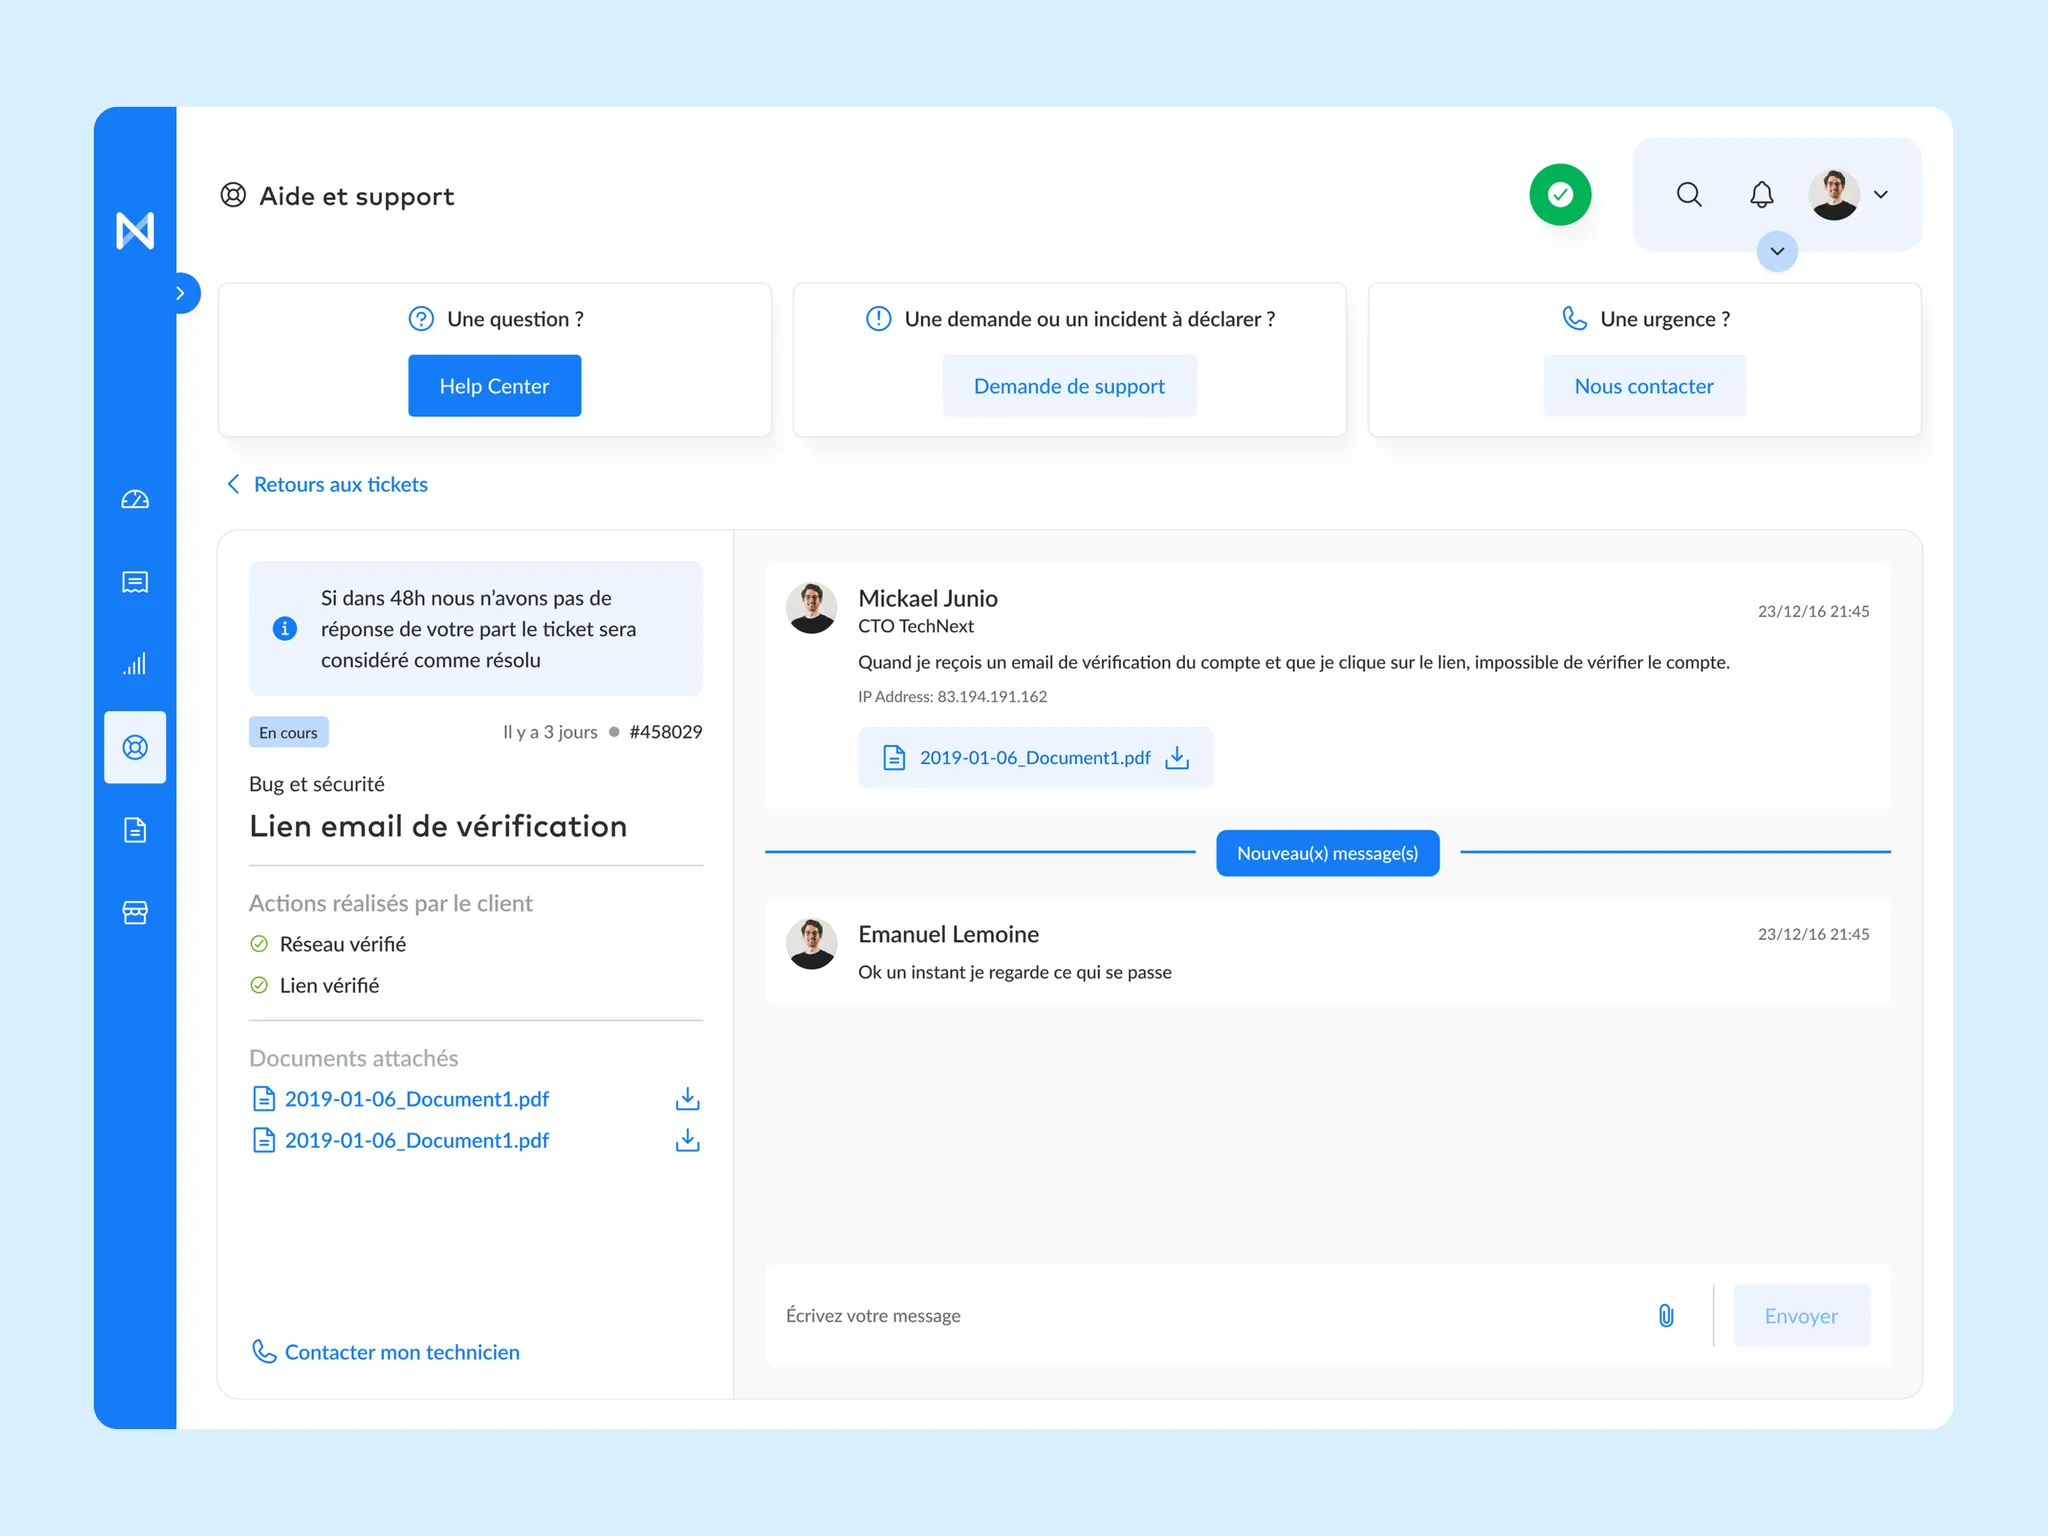Click the info icon in the 48h notice
The image size is (2048, 1536).
285,628
